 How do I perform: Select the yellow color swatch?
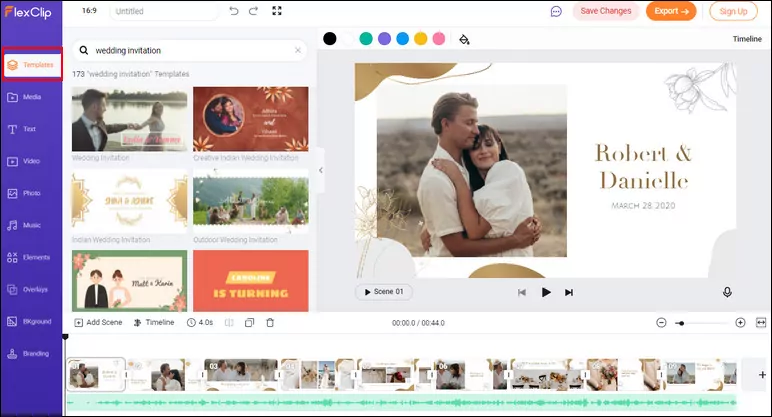tap(420, 38)
